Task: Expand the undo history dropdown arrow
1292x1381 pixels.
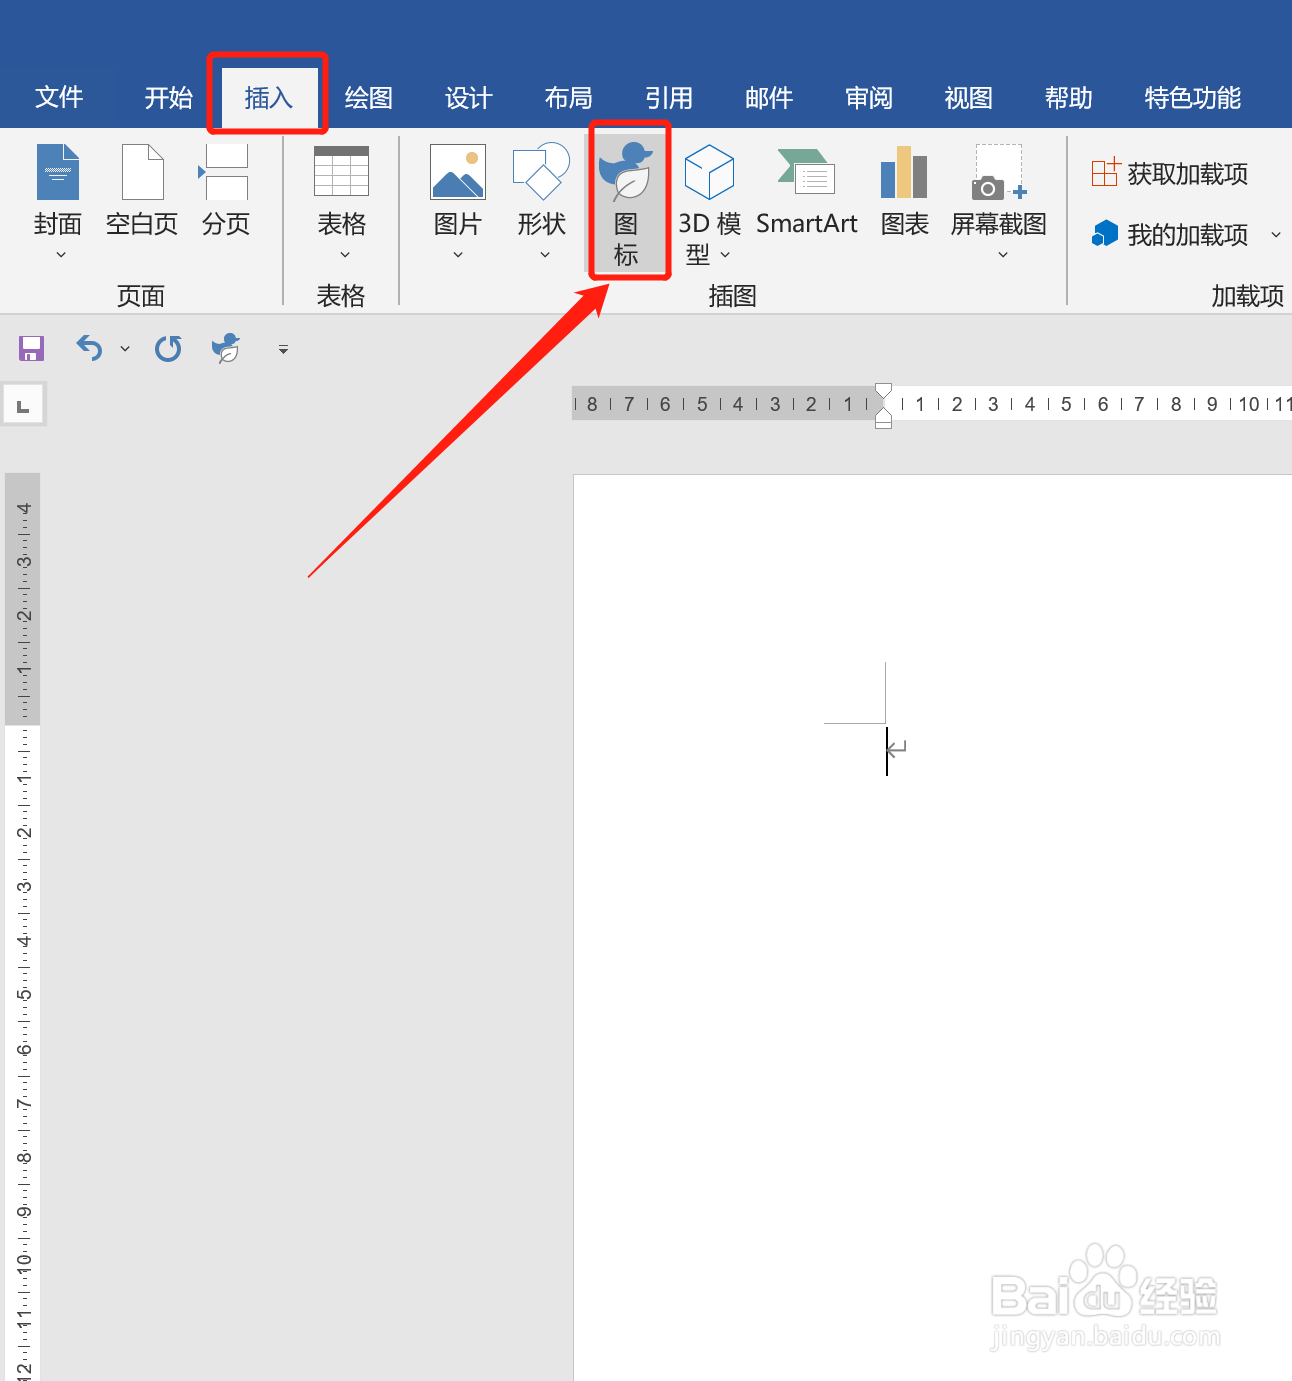Action: coord(125,349)
